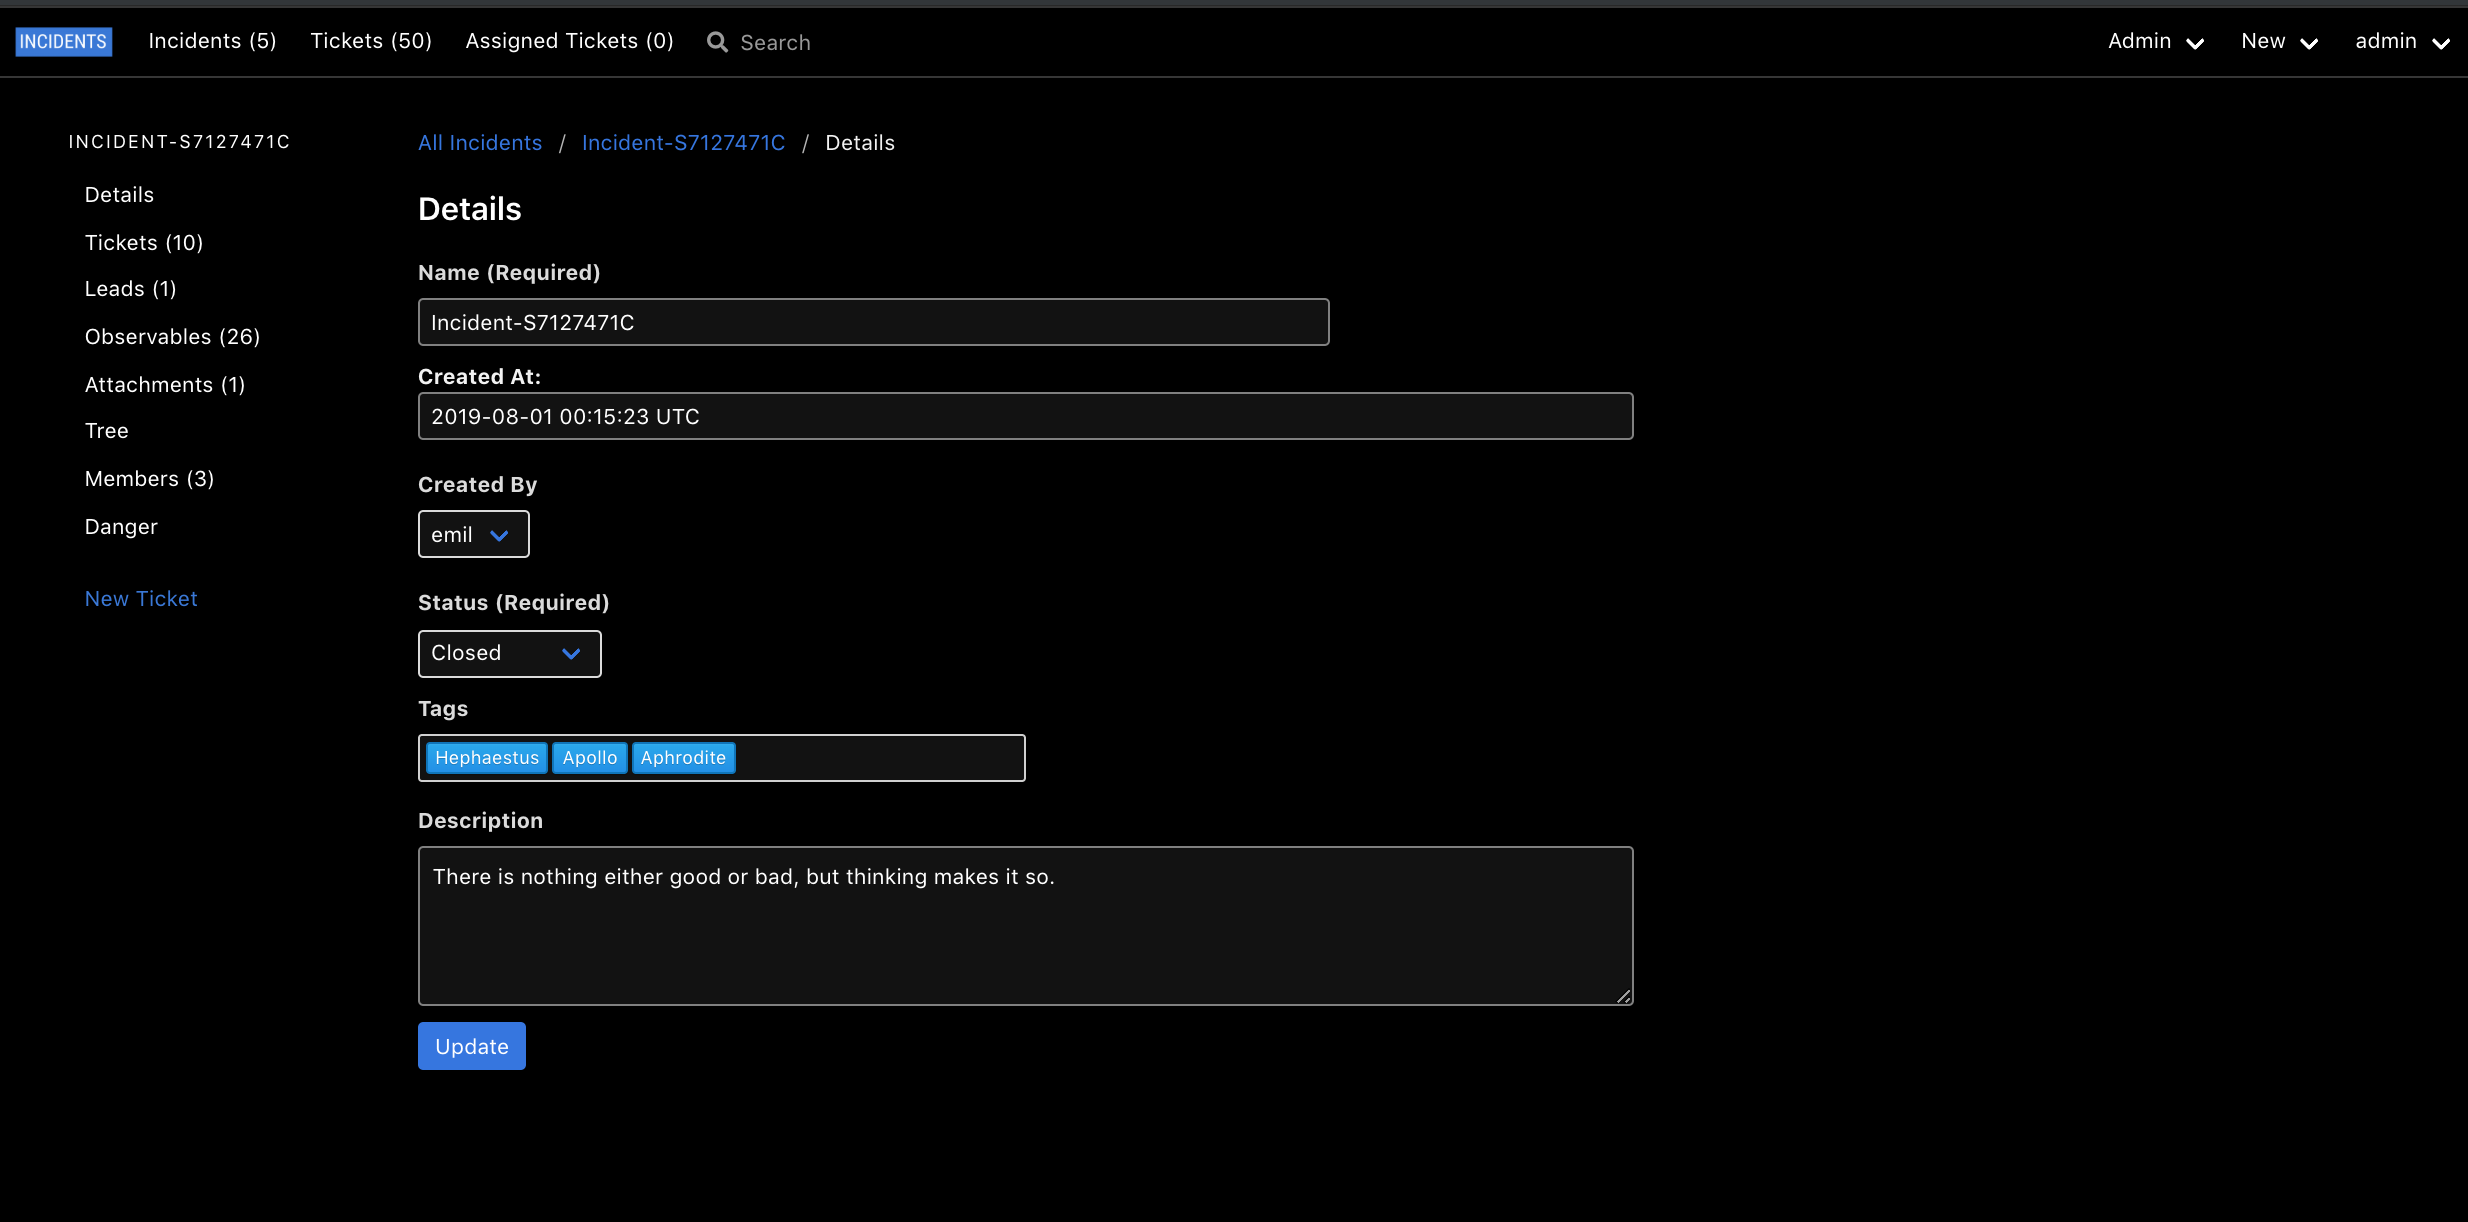Open the Tickets (50) nav item
The width and height of the screenshot is (2468, 1222).
[x=371, y=41]
